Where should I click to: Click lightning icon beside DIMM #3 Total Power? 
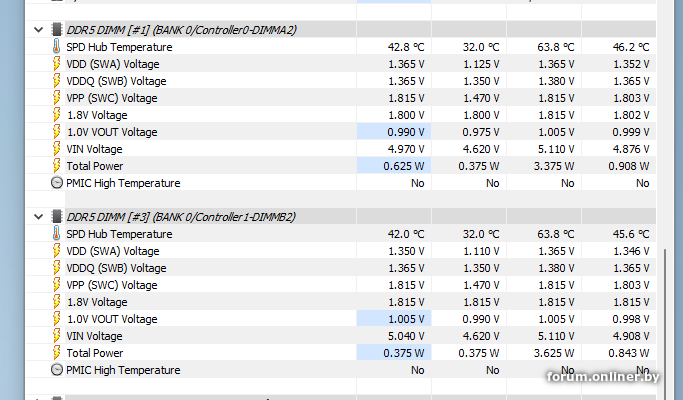(56, 353)
